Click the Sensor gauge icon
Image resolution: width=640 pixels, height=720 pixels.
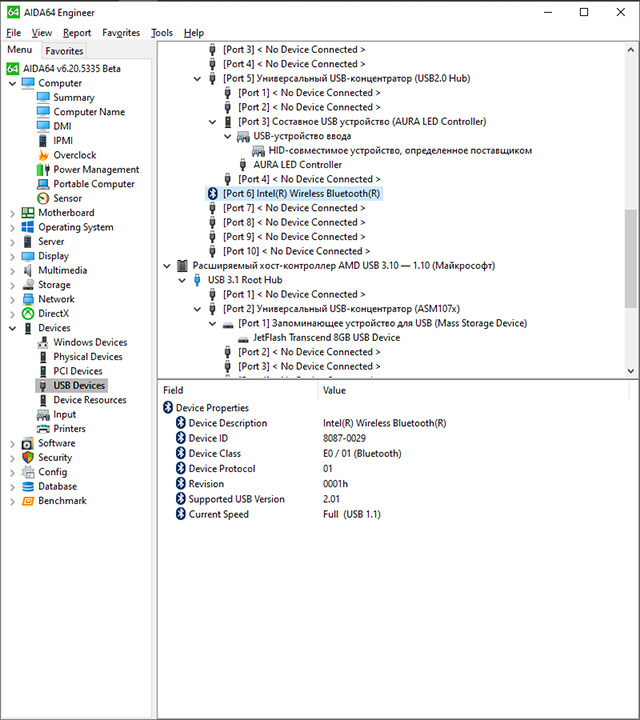43,198
